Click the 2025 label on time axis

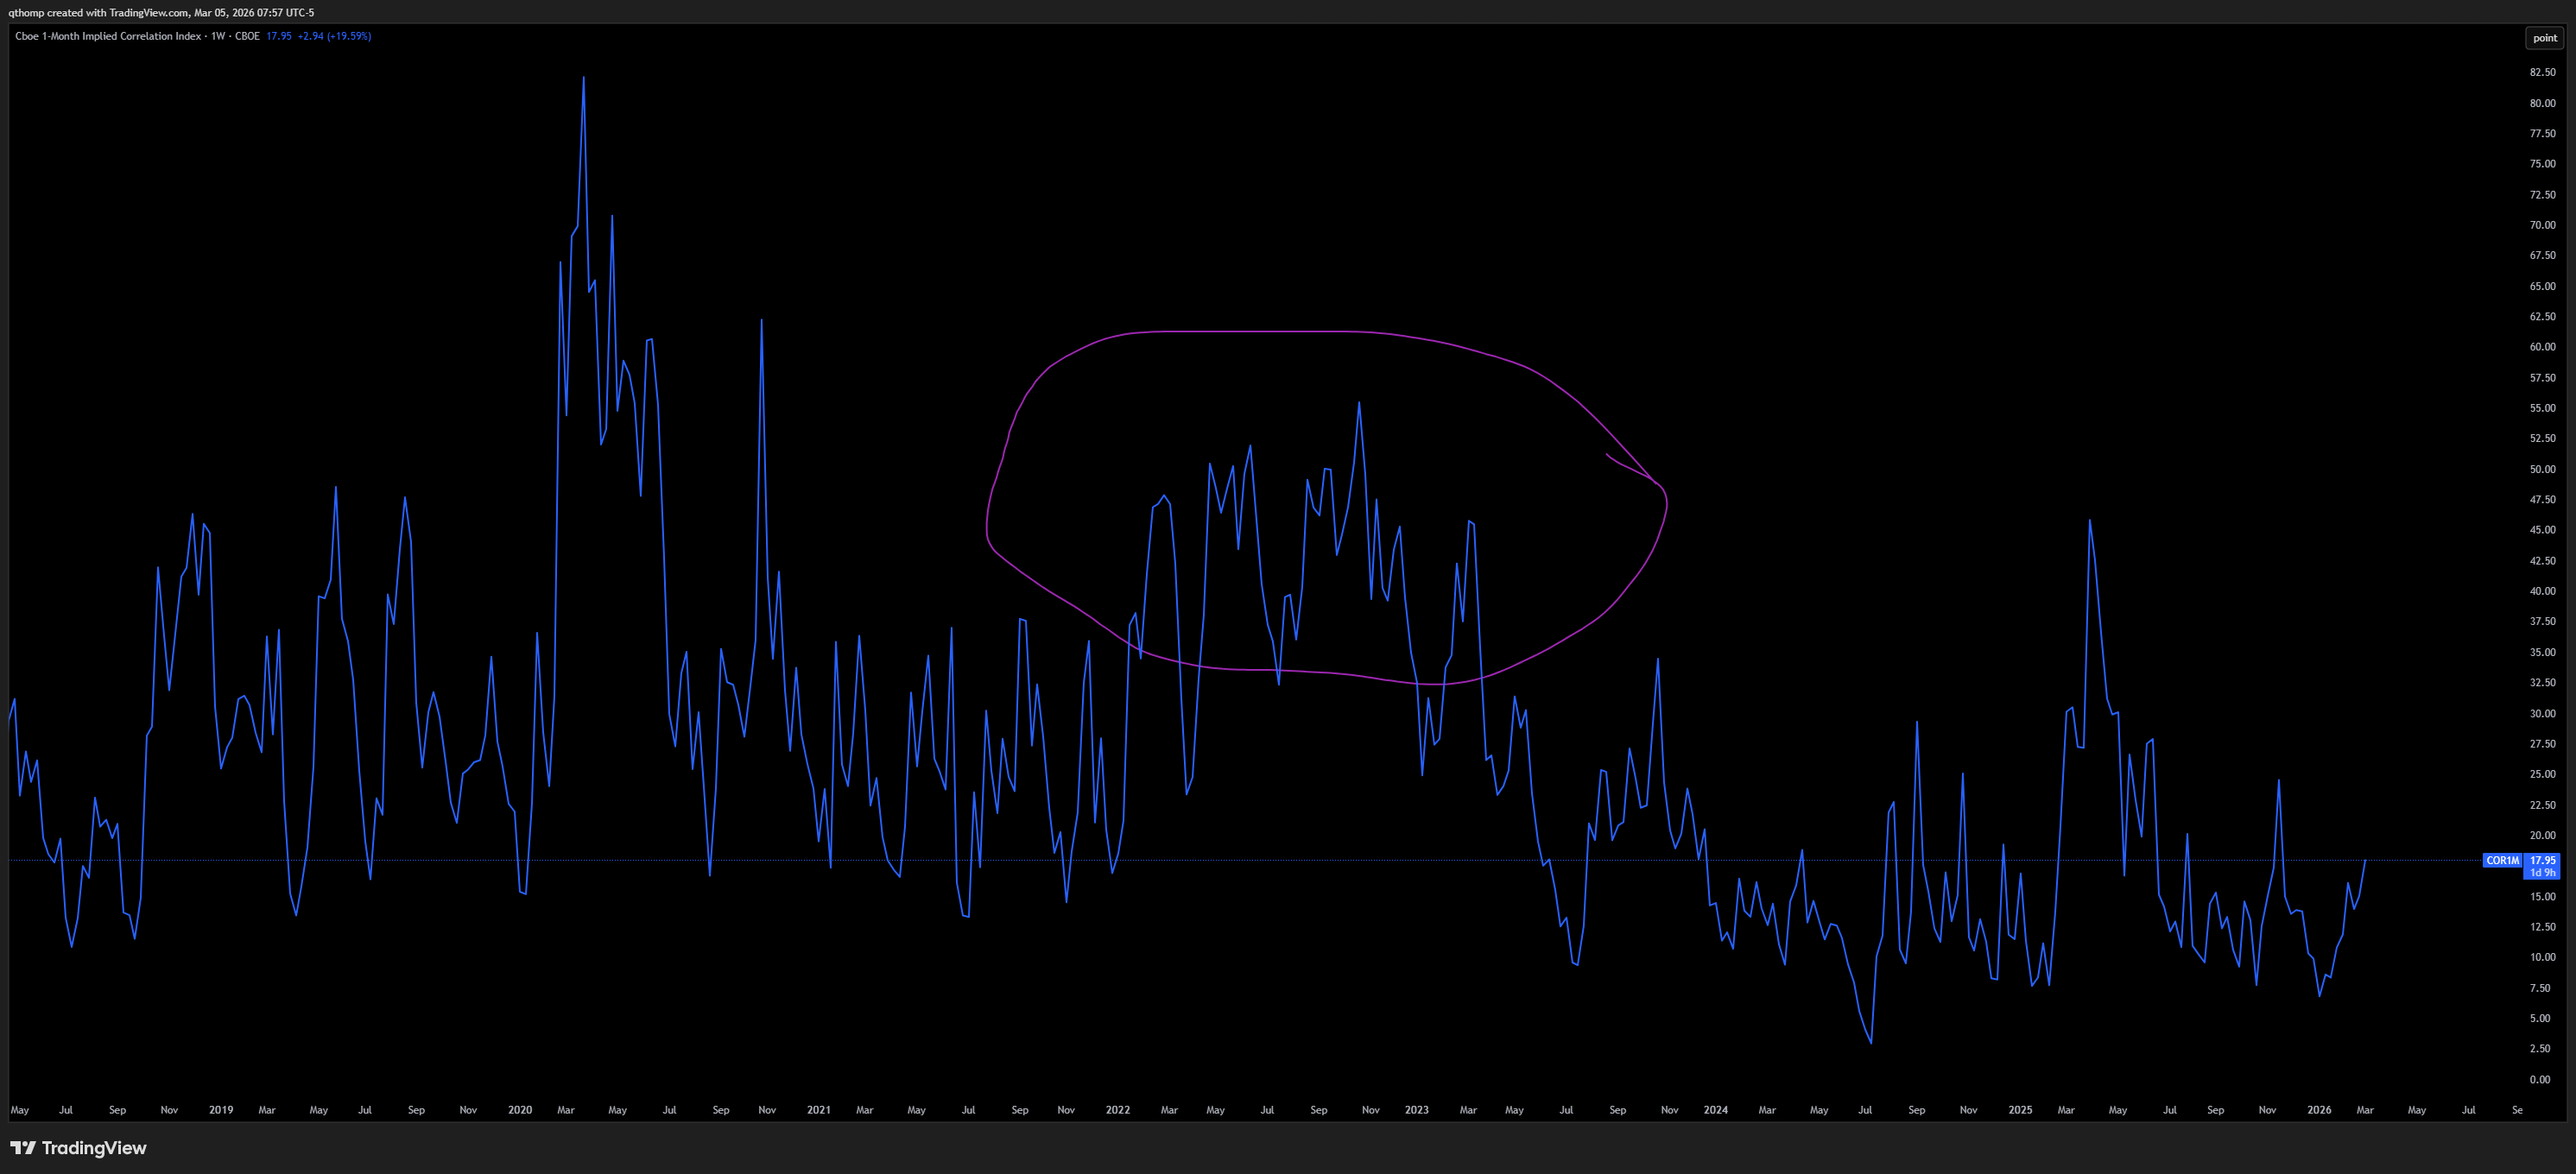[x=2019, y=1110]
